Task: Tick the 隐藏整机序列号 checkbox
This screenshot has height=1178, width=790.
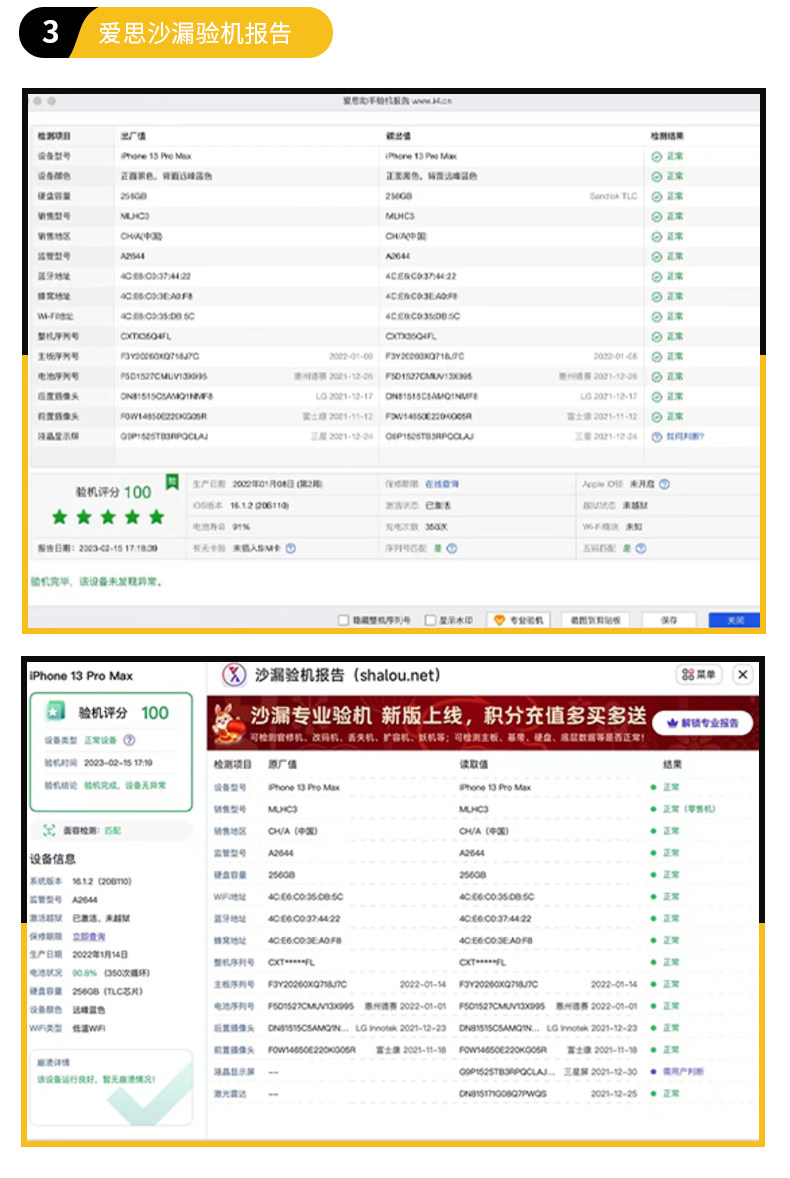Action: tap(344, 620)
